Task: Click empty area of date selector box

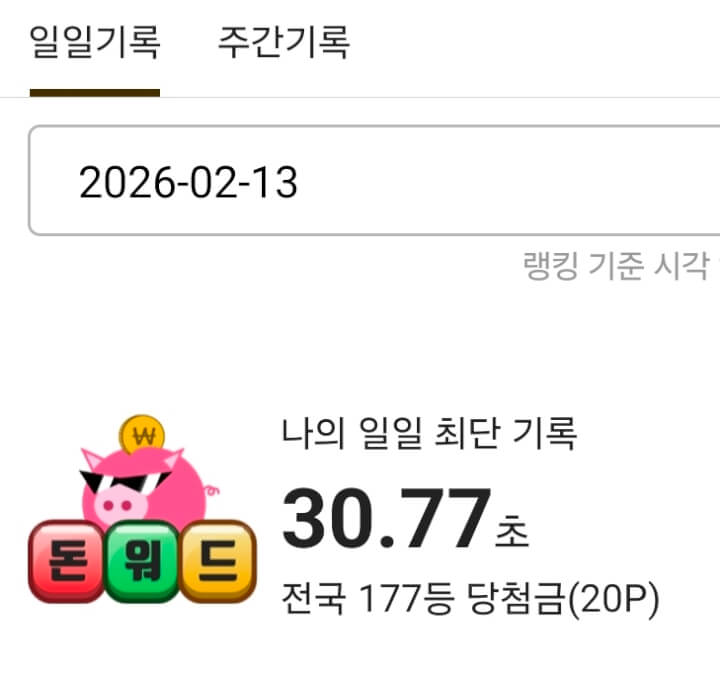Action: [x=505, y=180]
